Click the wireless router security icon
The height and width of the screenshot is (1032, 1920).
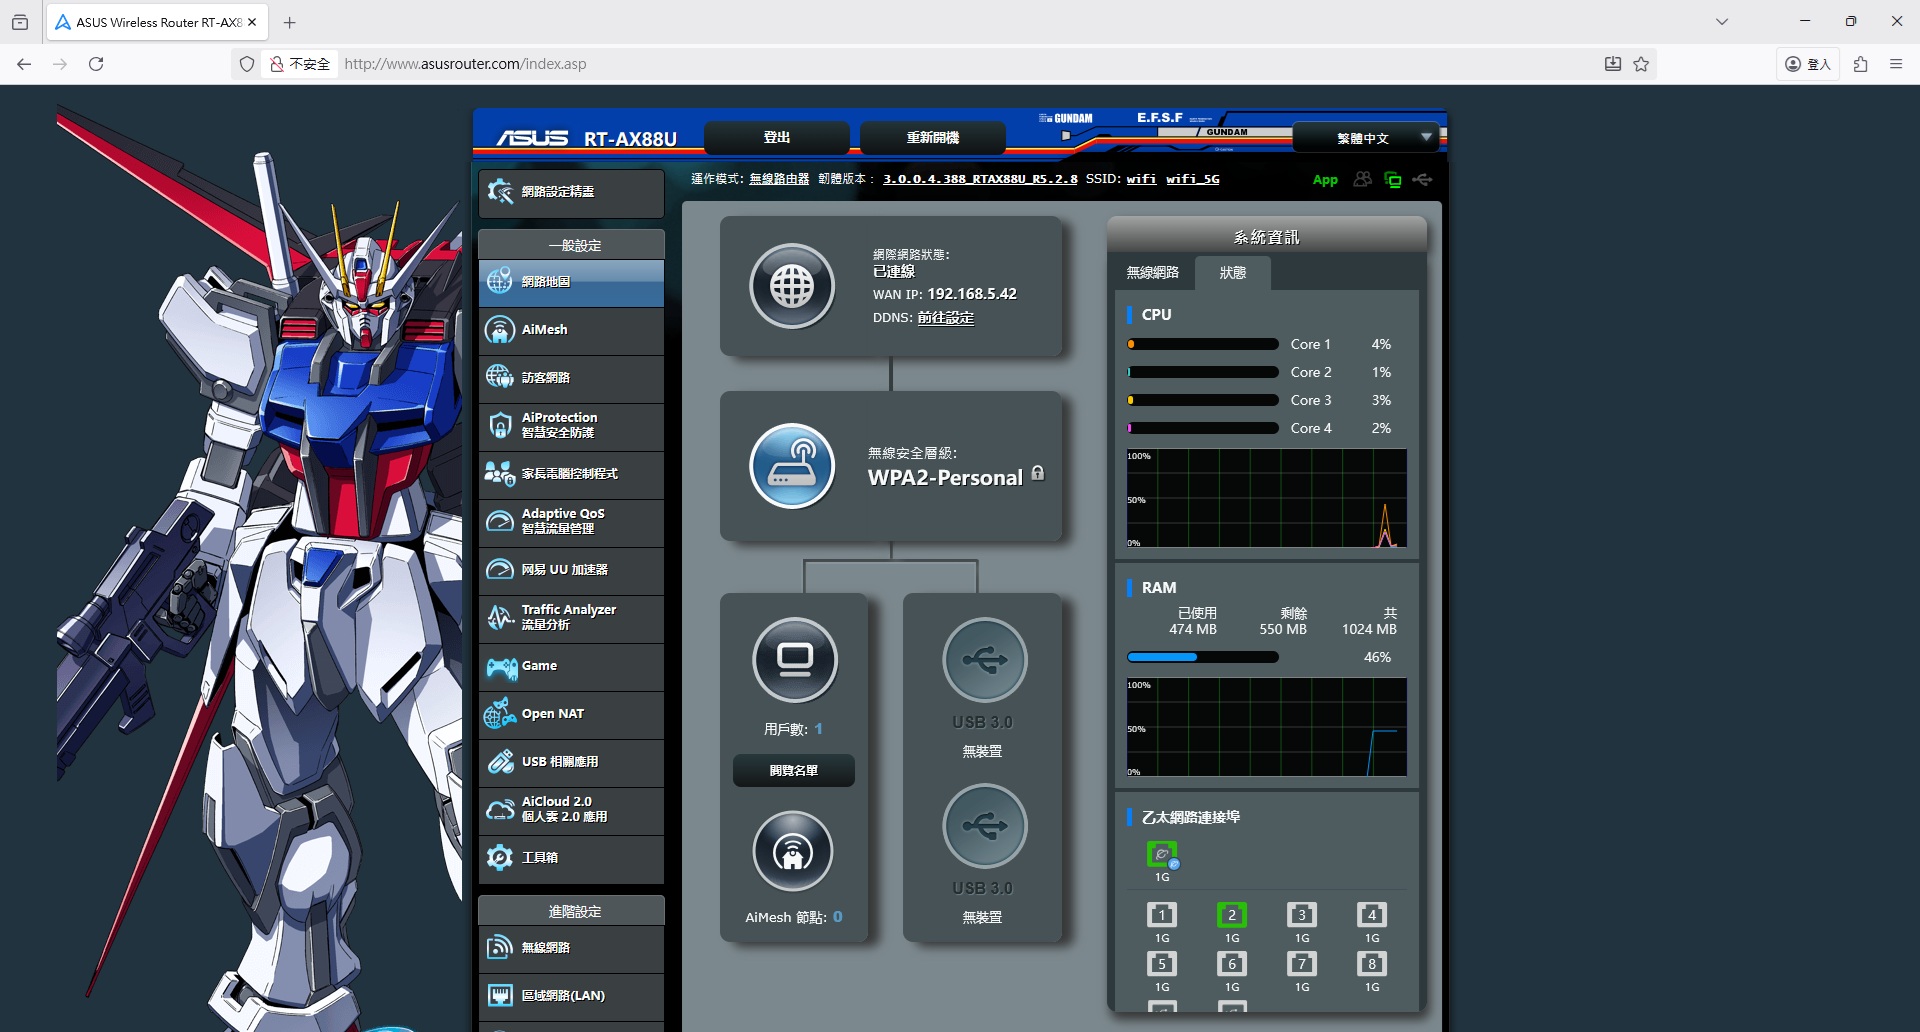792,466
